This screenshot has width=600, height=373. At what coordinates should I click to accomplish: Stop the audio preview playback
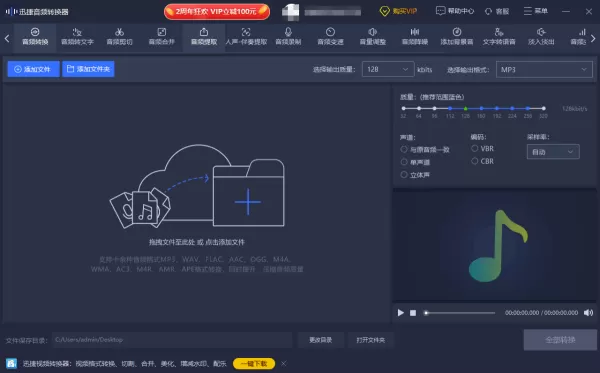[413, 313]
